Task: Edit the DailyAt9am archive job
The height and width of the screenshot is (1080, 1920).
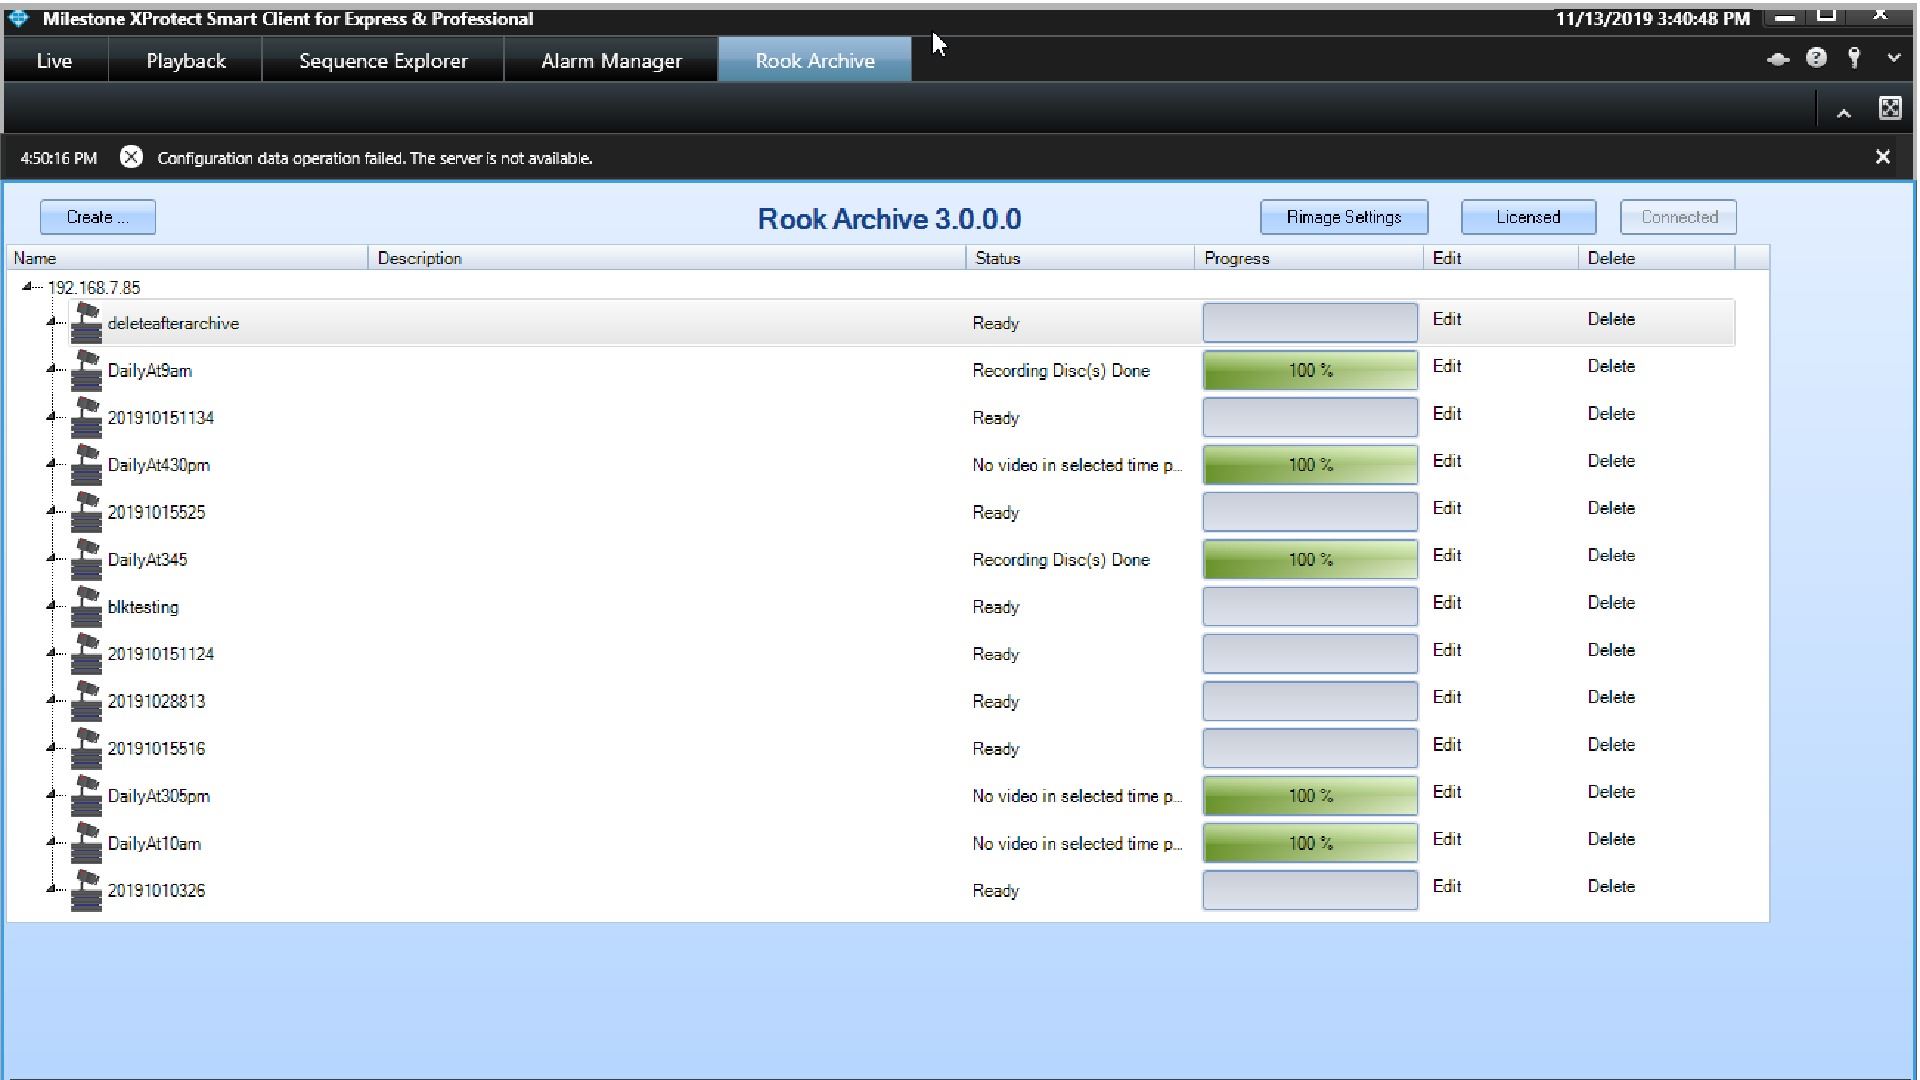Action: (x=1447, y=366)
